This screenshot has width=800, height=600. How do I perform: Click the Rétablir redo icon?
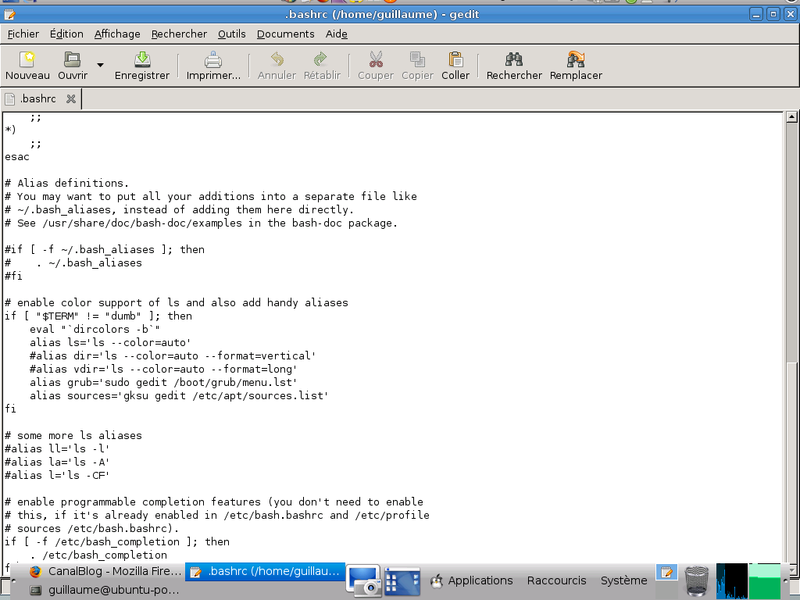click(x=321, y=59)
